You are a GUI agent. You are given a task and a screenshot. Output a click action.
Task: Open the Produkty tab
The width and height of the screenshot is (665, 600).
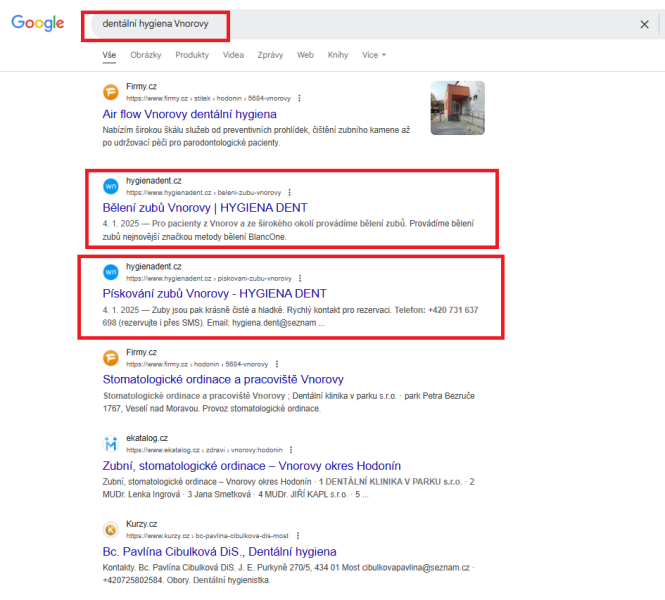click(x=192, y=55)
